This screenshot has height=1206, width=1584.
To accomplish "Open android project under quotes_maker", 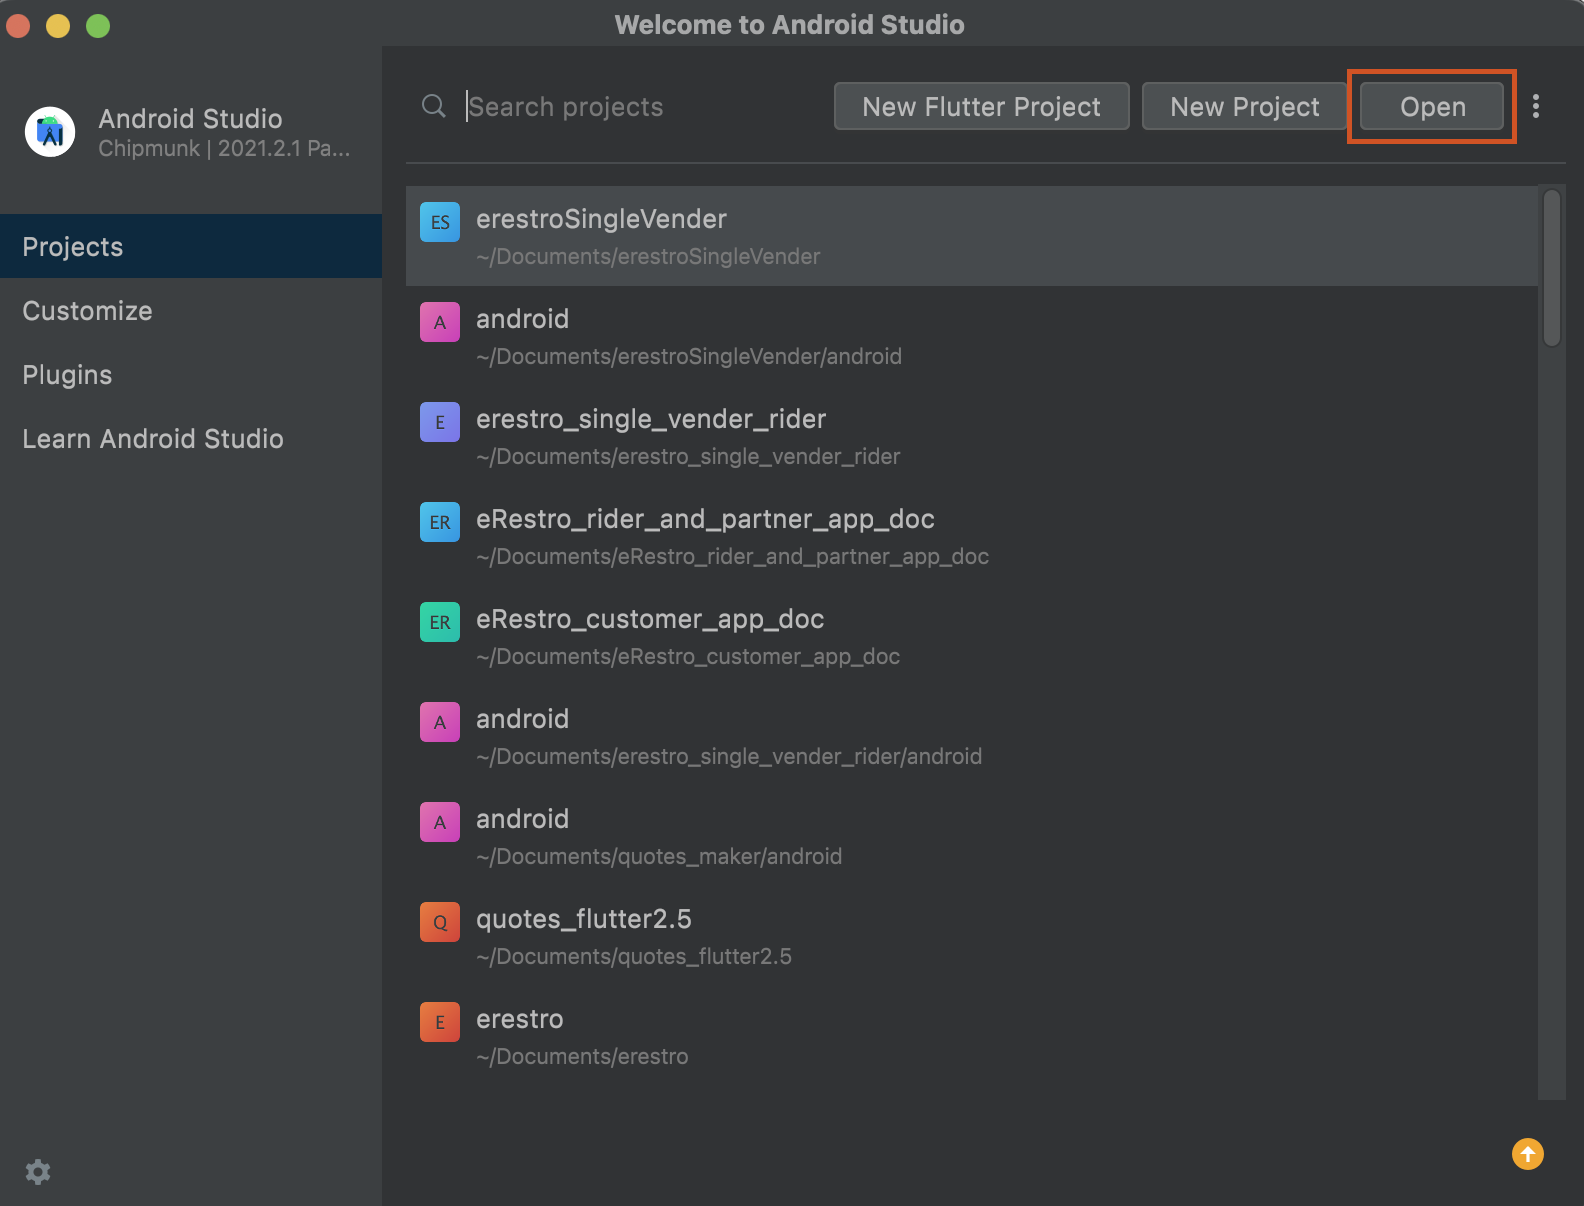I will 972,836.
